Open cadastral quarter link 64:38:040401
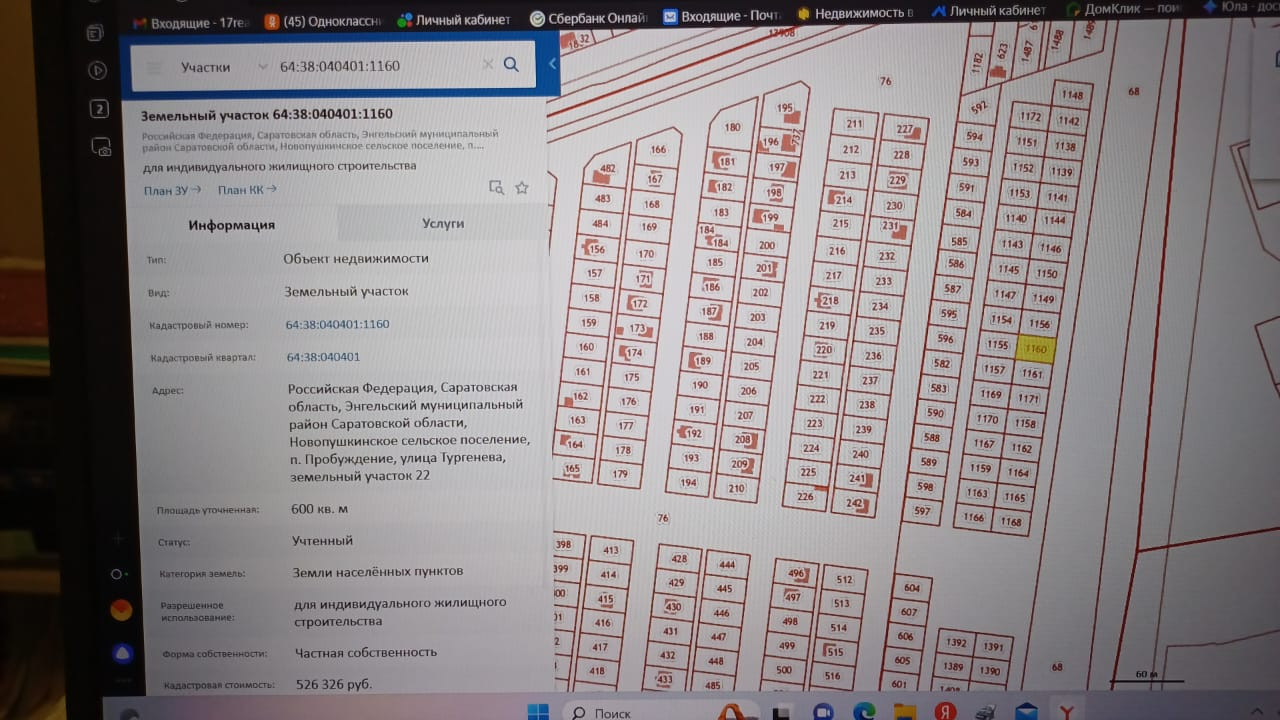 323,357
